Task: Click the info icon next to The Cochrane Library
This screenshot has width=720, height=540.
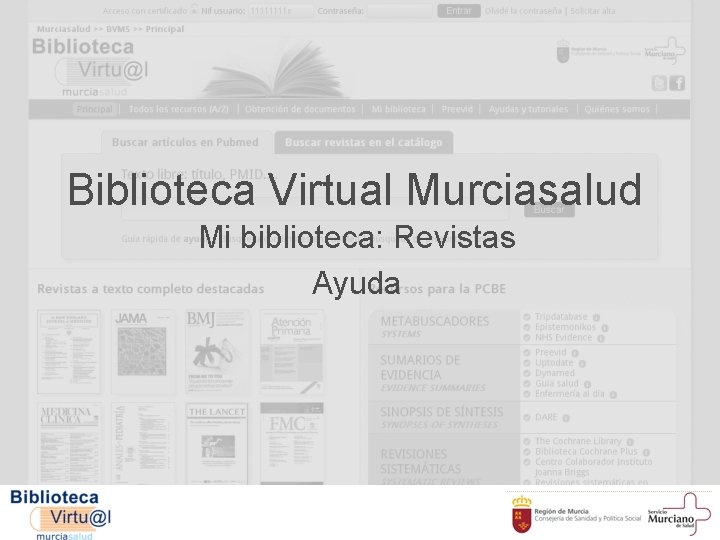Action: [x=630, y=442]
